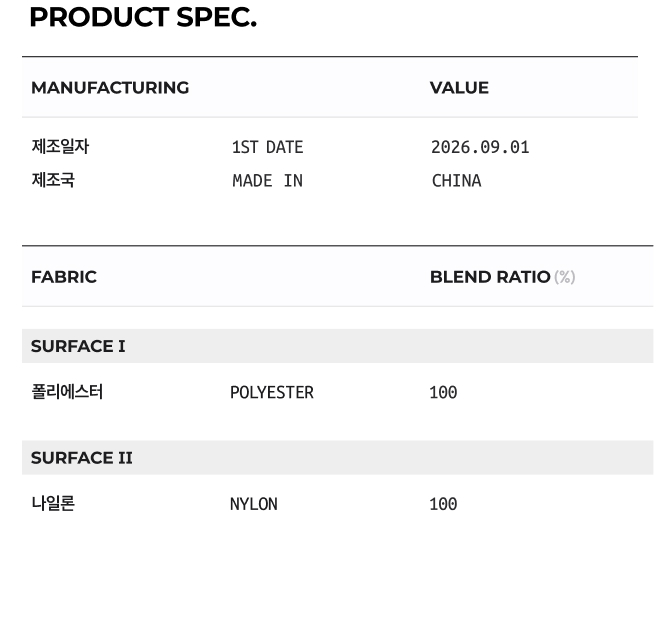Click the BLEND RATIO header
The image size is (660, 636).
490,277
